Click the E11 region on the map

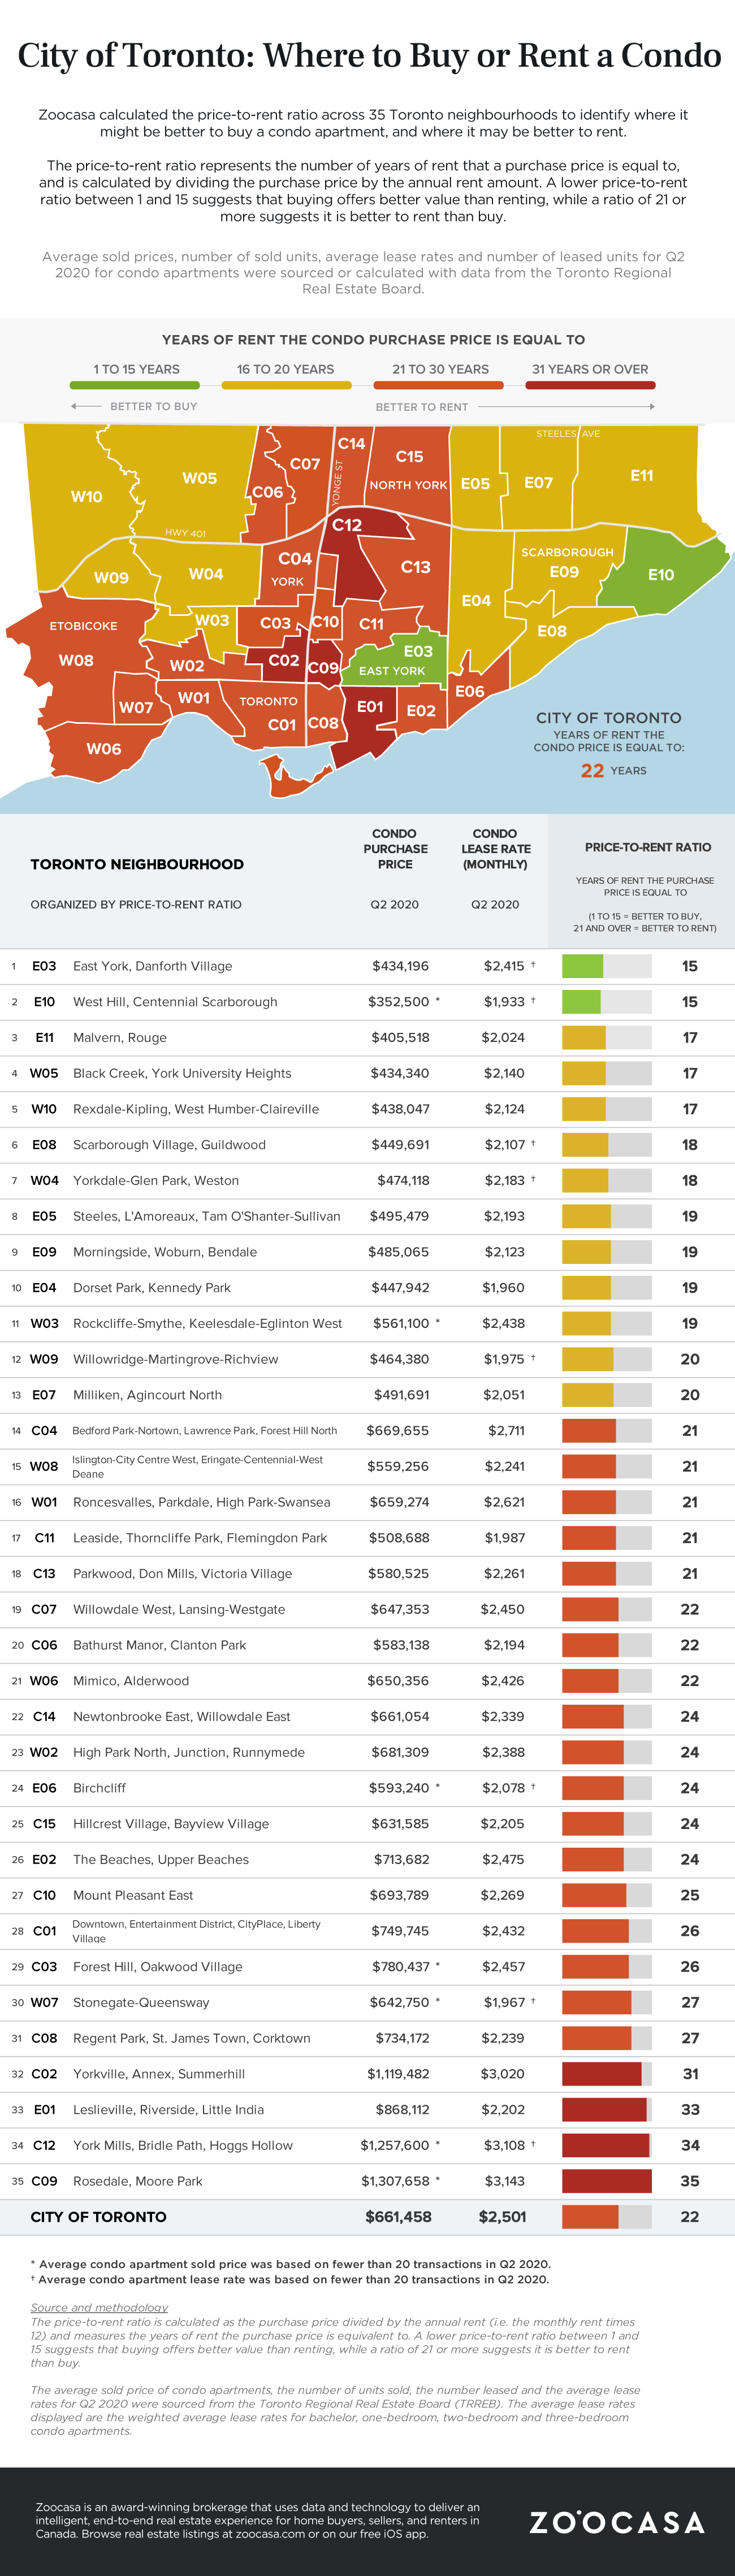(x=642, y=476)
